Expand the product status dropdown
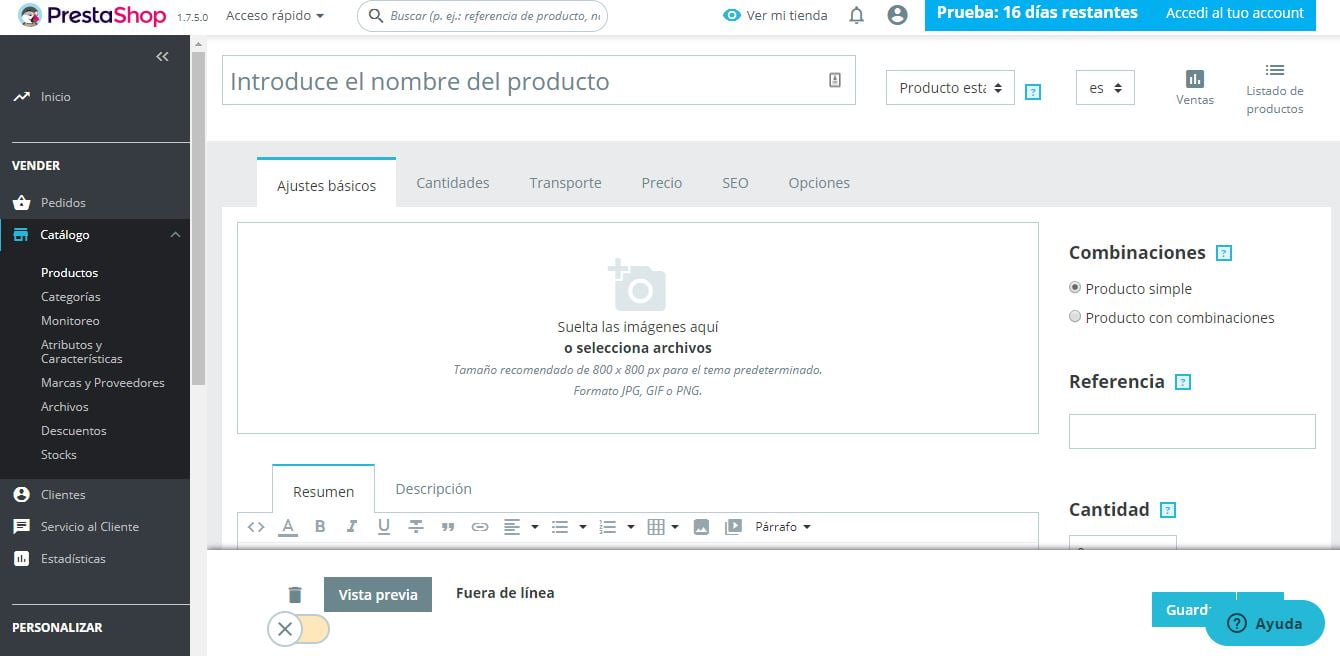Image resolution: width=1340 pixels, height=656 pixels. pyautogui.click(x=948, y=87)
